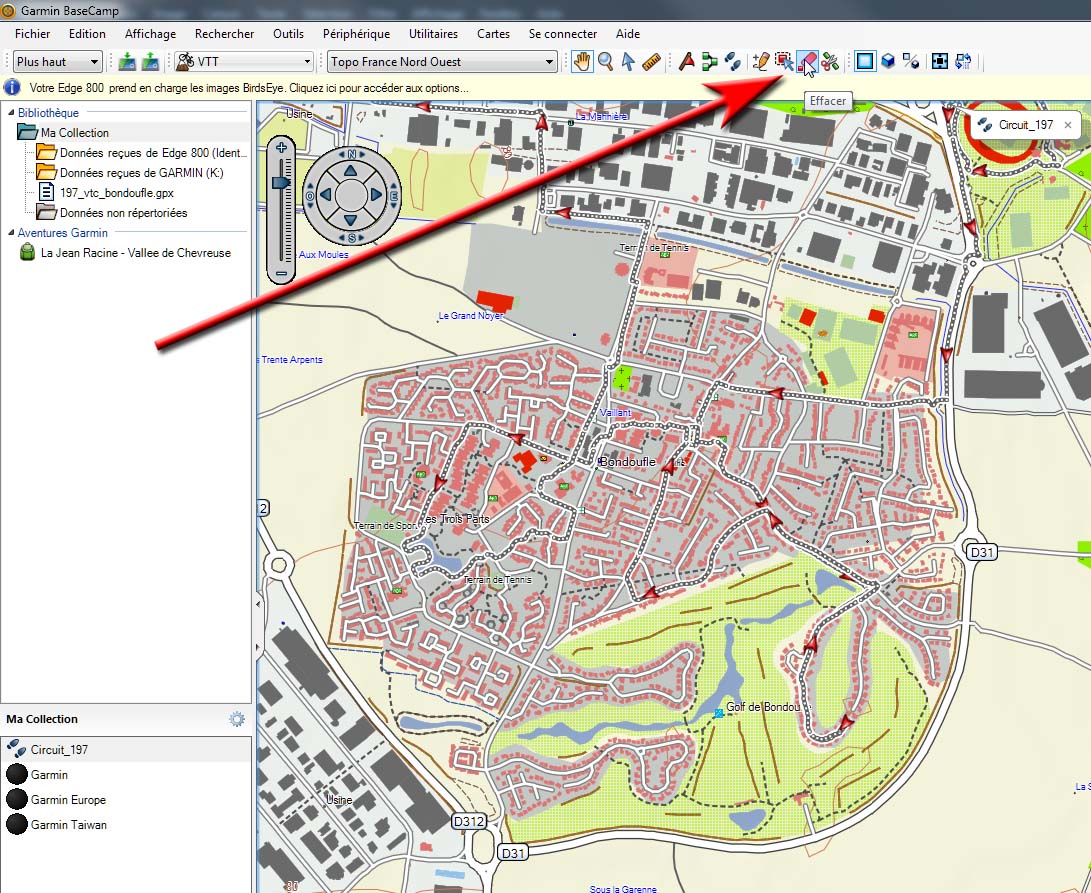Image resolution: width=1091 pixels, height=893 pixels.
Task: Click the Effacer eraser tool
Action: click(x=807, y=61)
